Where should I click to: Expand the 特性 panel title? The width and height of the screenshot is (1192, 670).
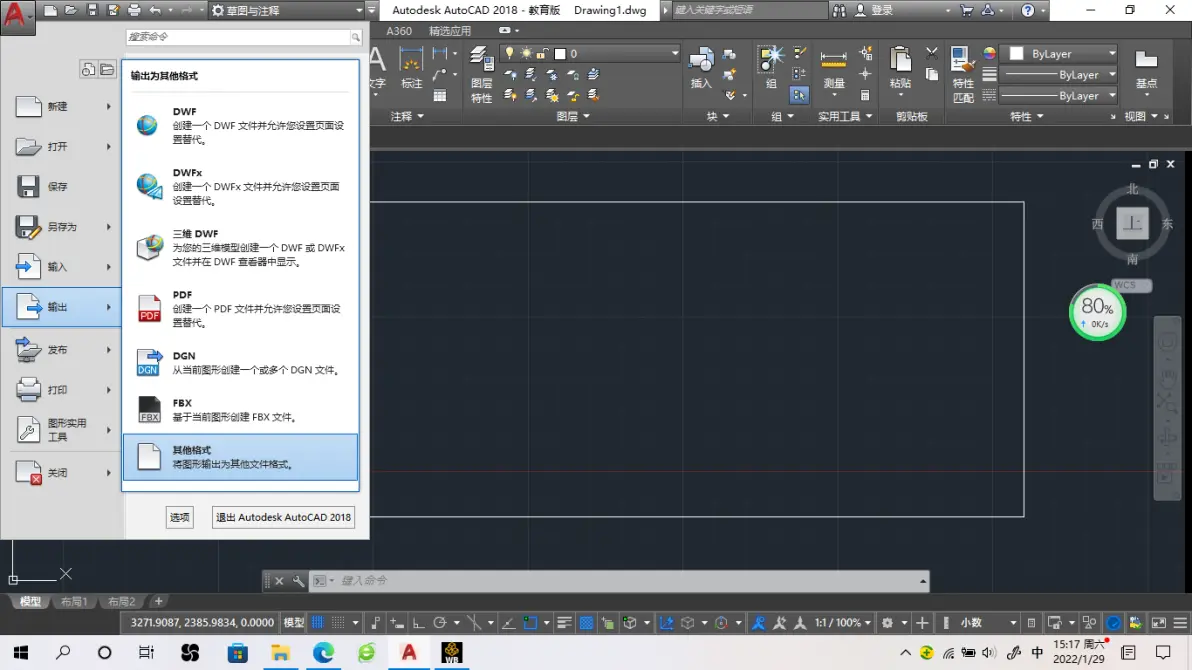1026,116
